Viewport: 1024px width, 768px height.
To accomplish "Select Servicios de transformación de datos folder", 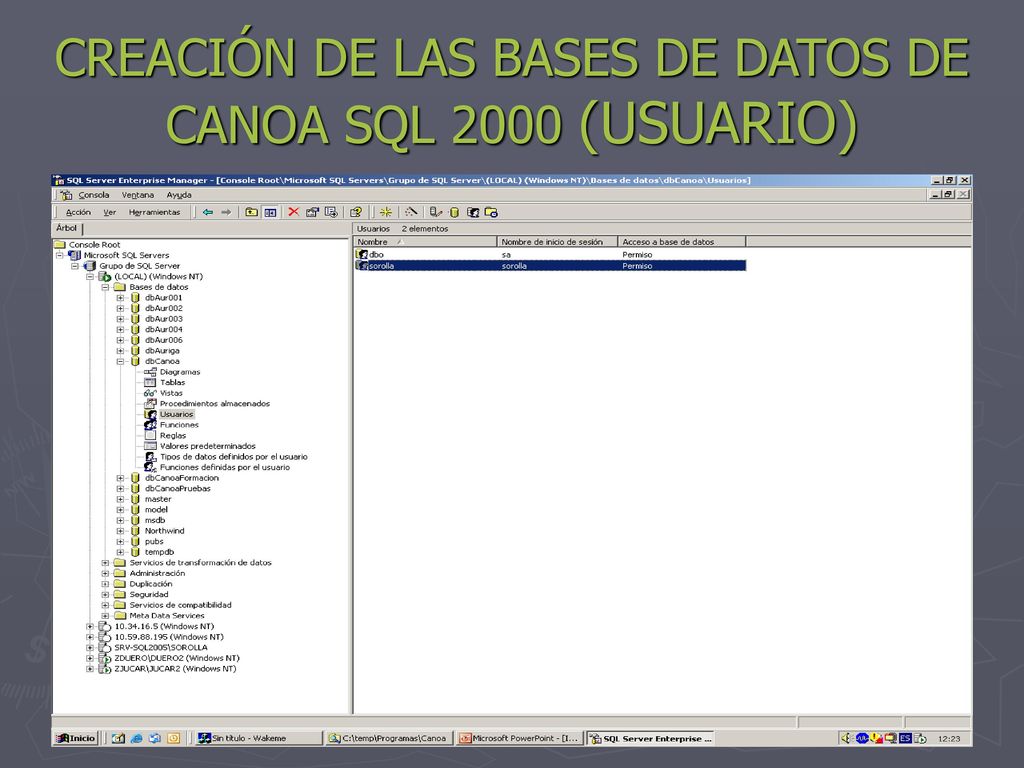I will pos(200,562).
